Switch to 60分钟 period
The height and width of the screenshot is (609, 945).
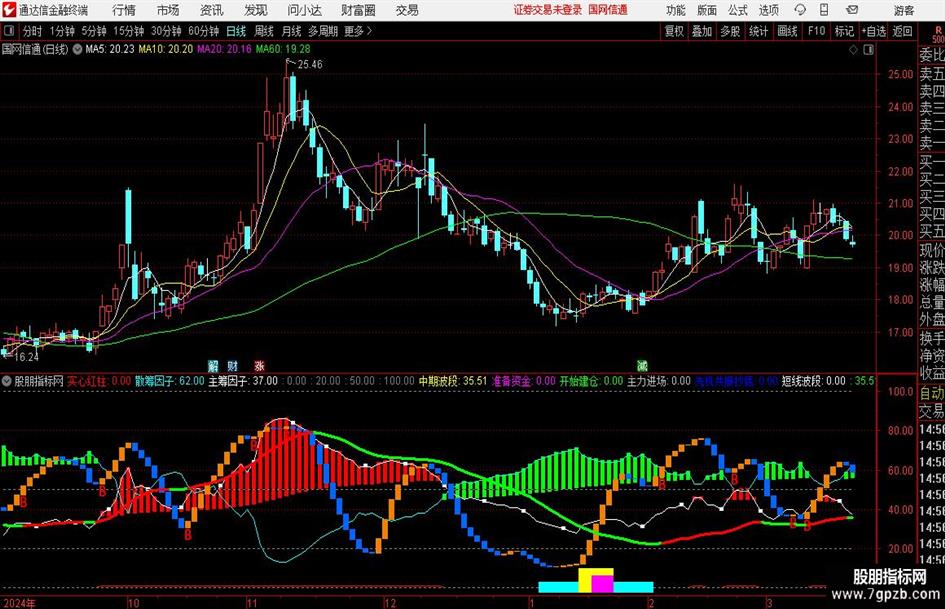click(204, 31)
